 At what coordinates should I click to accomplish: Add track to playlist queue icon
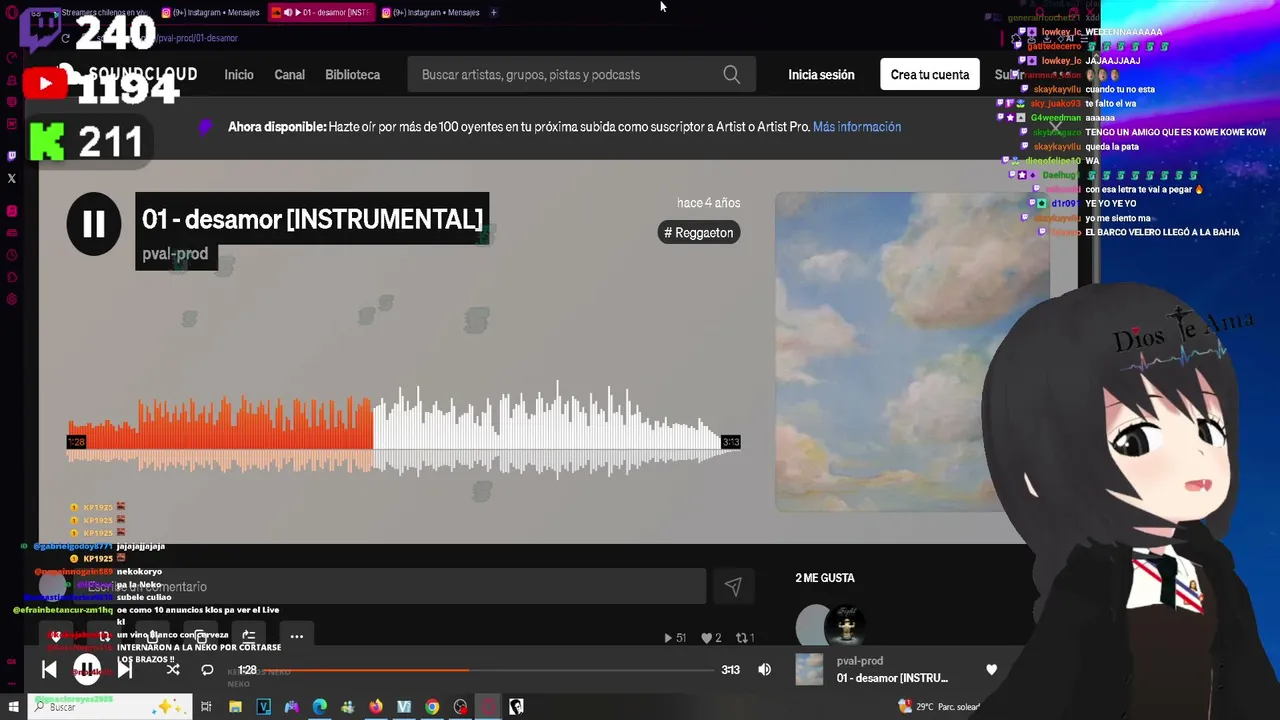(249, 636)
